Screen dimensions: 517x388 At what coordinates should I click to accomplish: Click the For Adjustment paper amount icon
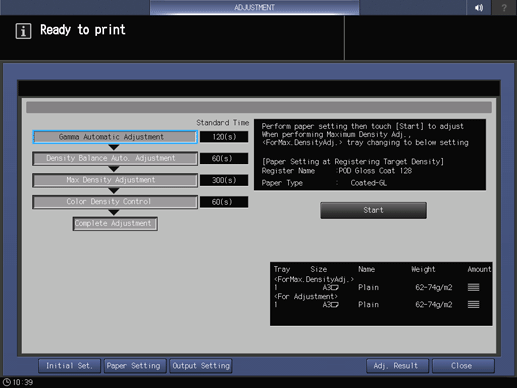click(x=473, y=304)
